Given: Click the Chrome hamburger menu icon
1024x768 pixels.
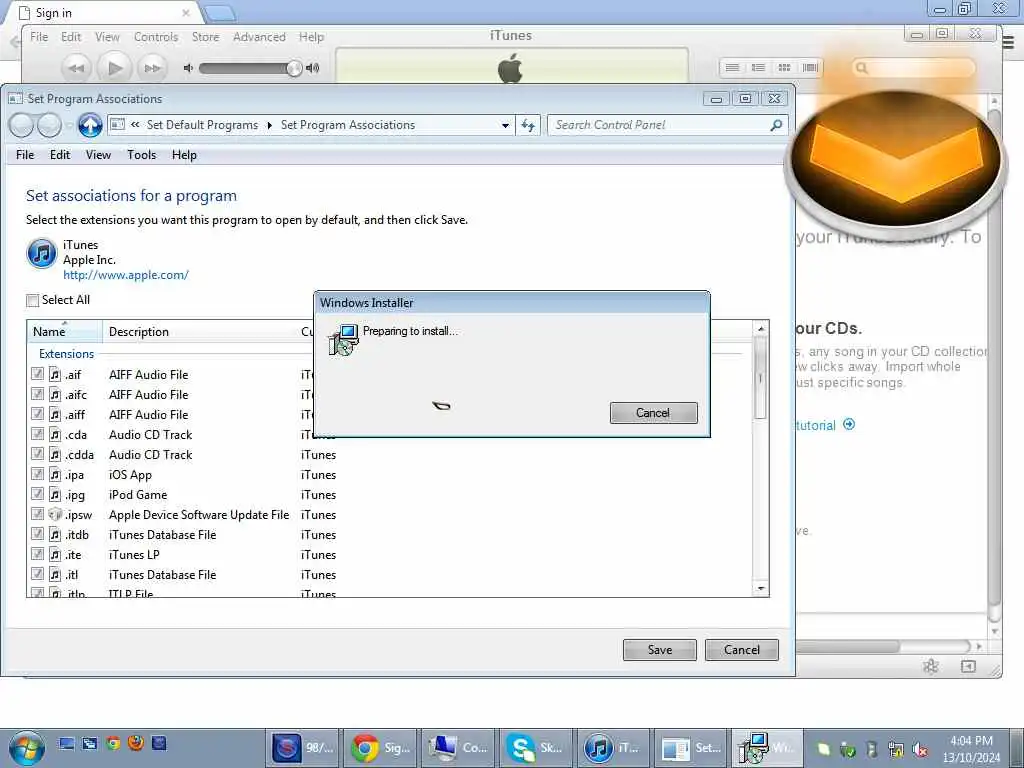Looking at the screenshot, I should click(1008, 43).
